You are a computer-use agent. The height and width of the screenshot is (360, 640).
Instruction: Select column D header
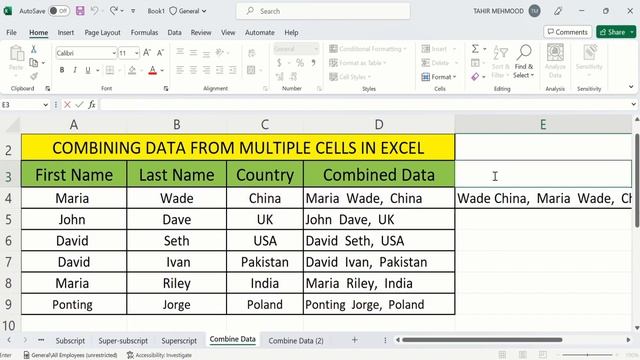379,124
